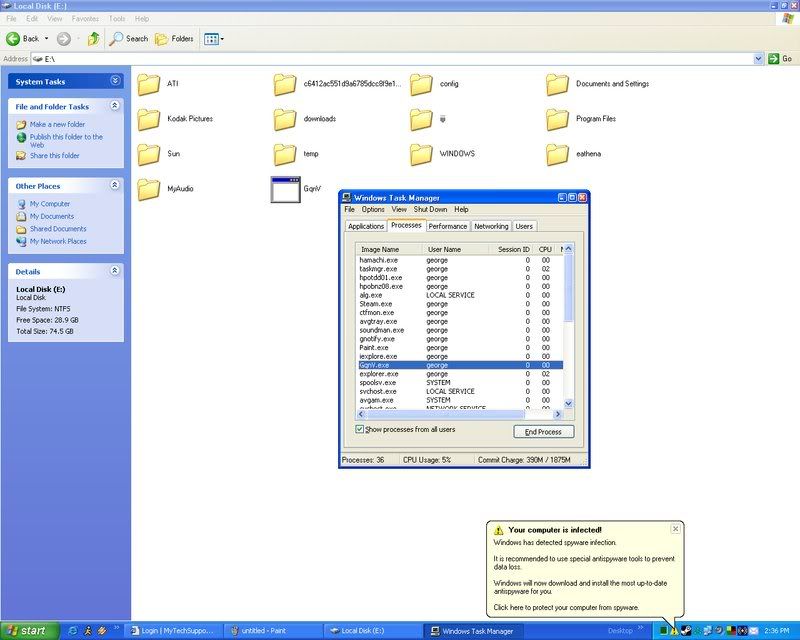Open My Network Places link
800x640 pixels.
click(58, 241)
